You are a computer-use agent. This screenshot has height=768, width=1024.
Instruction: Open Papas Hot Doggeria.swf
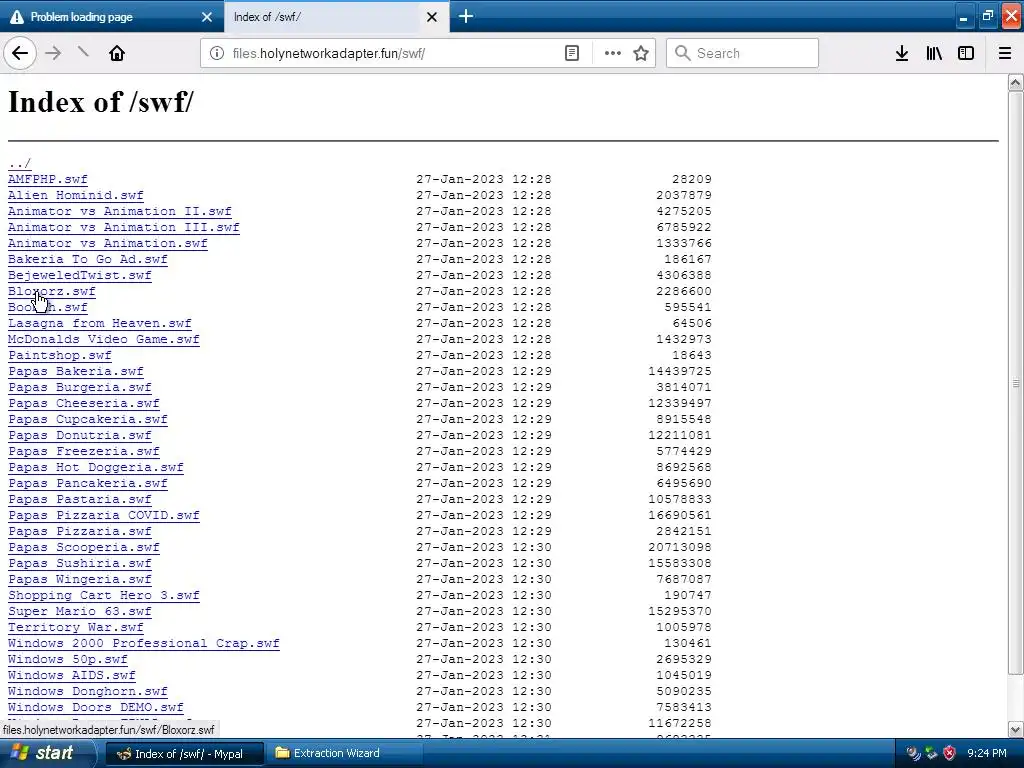[x=96, y=467]
